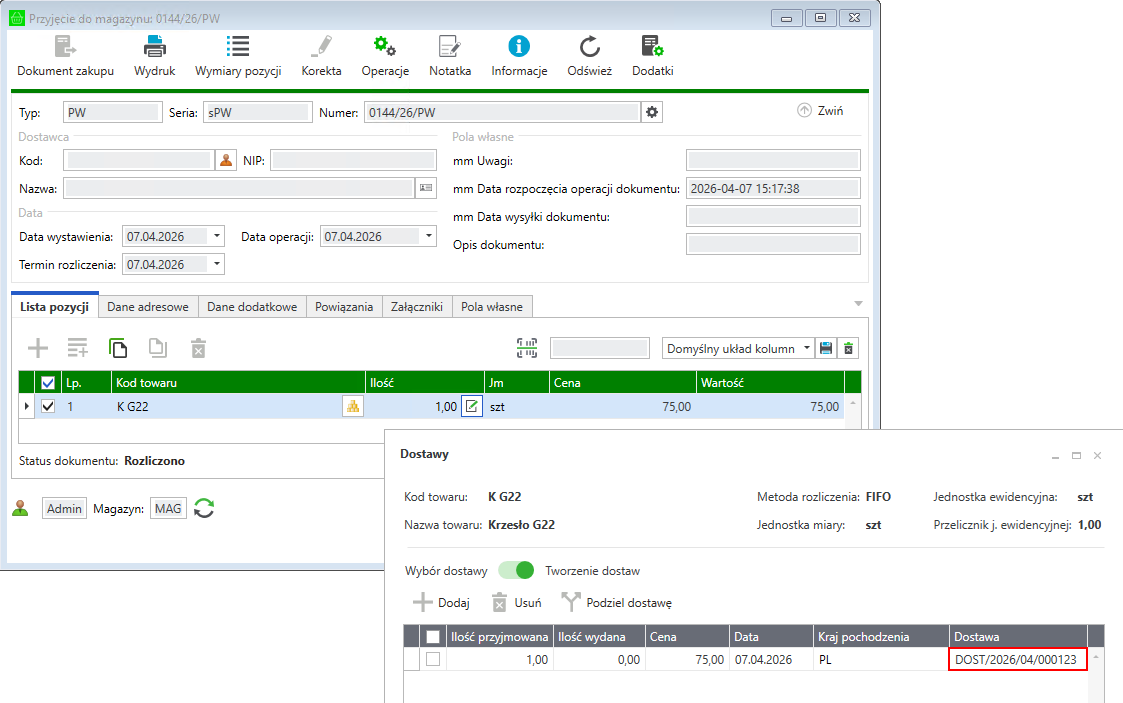Screen dimensions: 1123x703
Task: Open Wymiary pozycji list icon
Action: [x=238, y=47]
